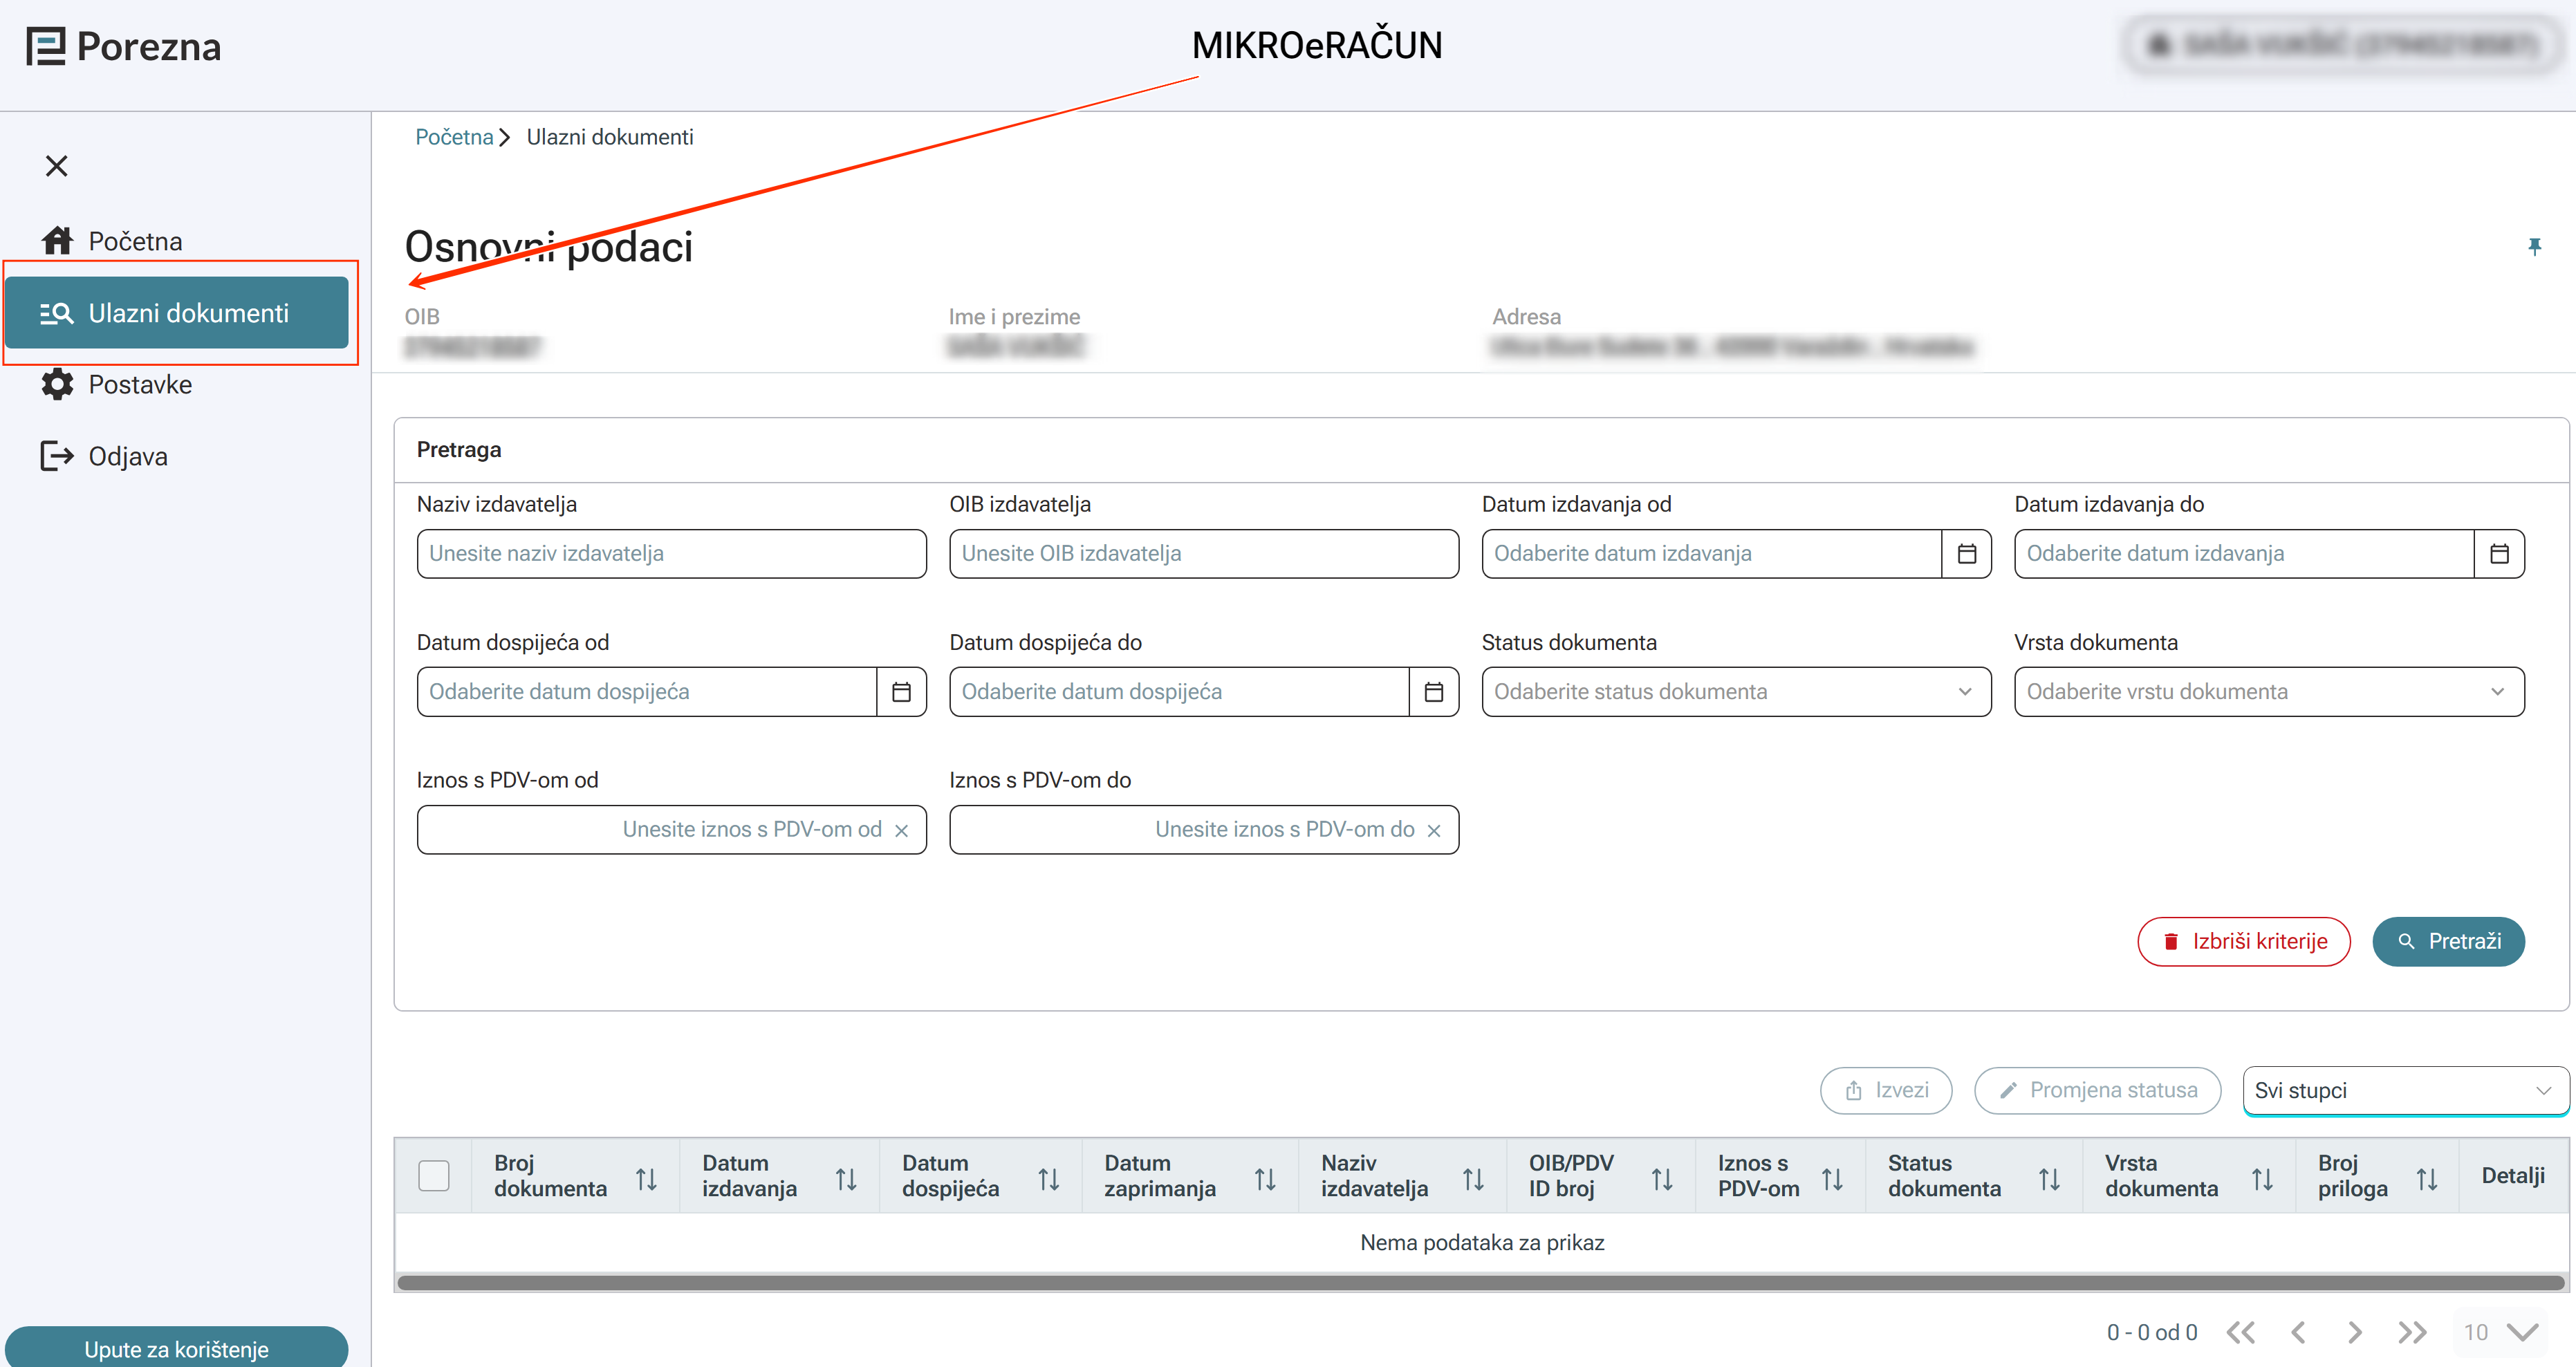Open calendar for Datum izdavanja od

click(x=1966, y=553)
